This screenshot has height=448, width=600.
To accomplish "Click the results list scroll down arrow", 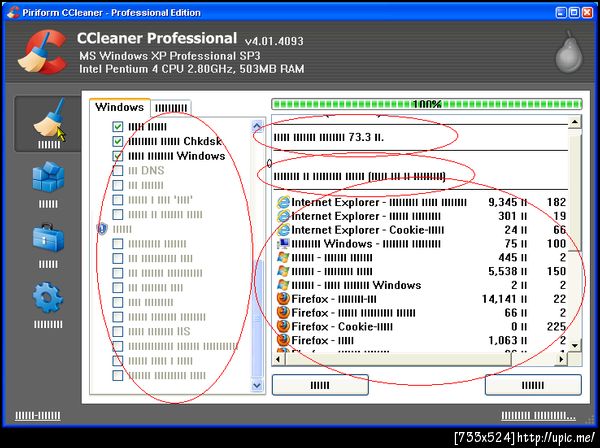I will [x=574, y=345].
